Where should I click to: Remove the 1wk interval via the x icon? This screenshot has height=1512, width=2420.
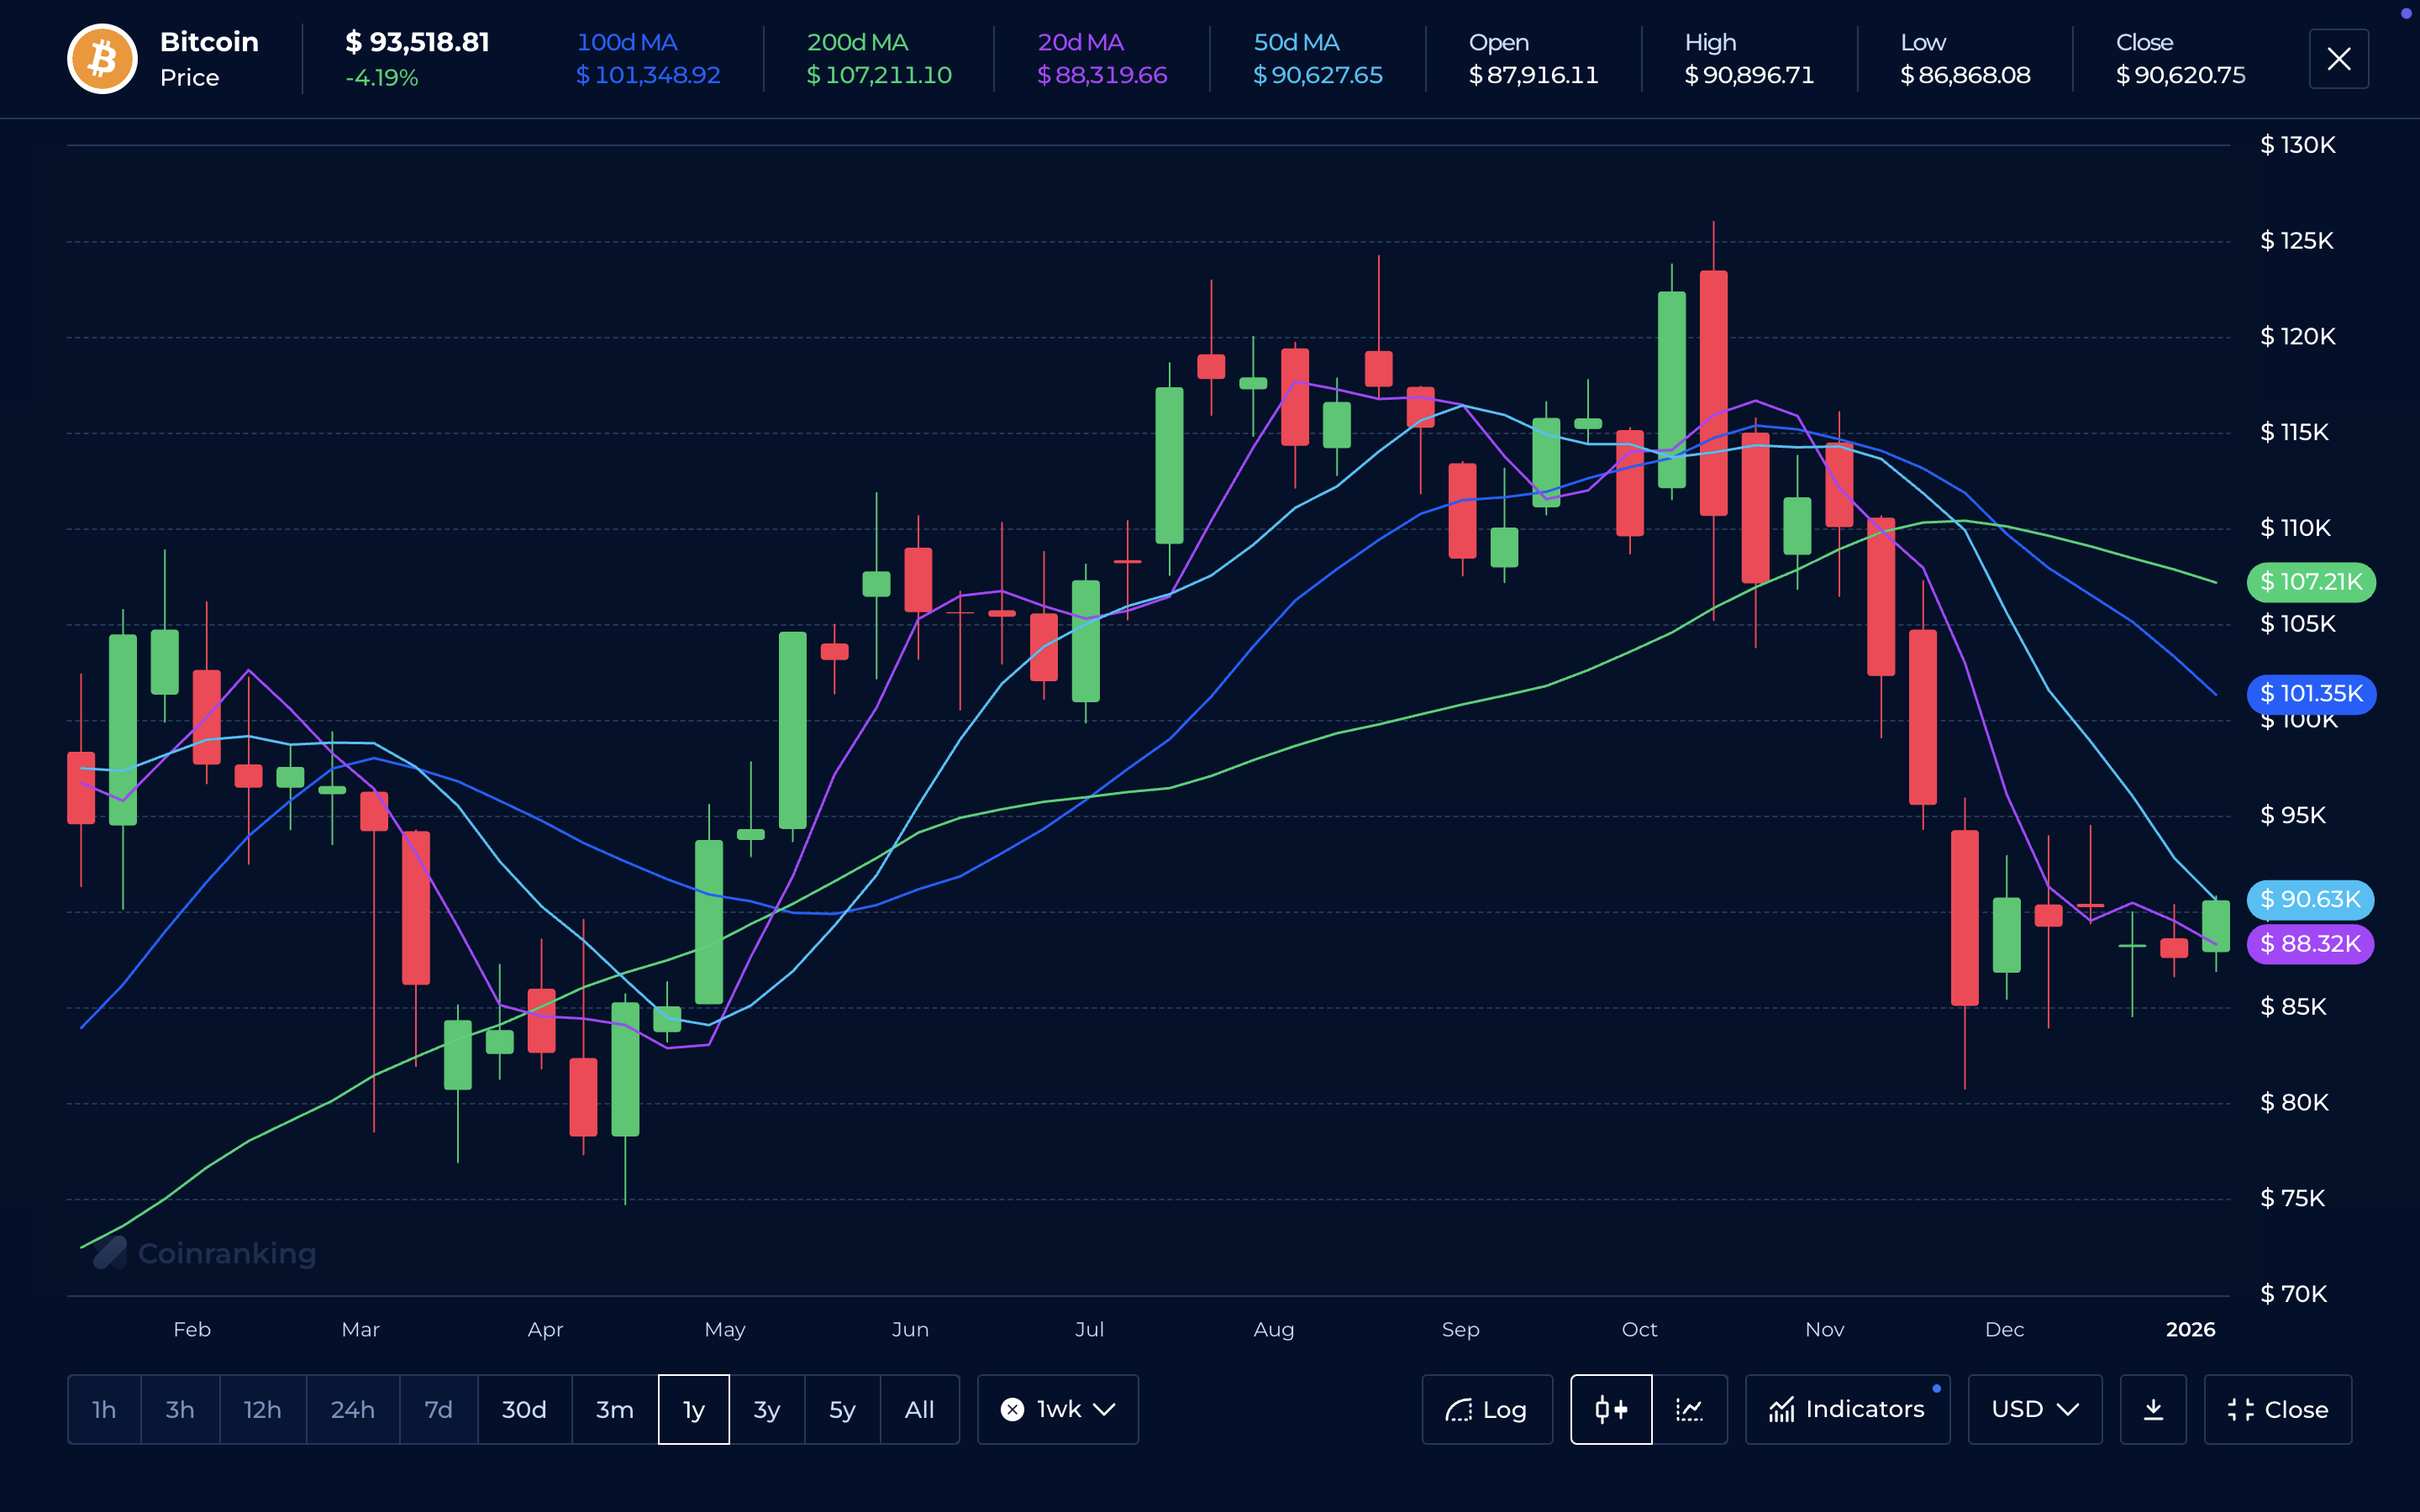(1011, 1409)
